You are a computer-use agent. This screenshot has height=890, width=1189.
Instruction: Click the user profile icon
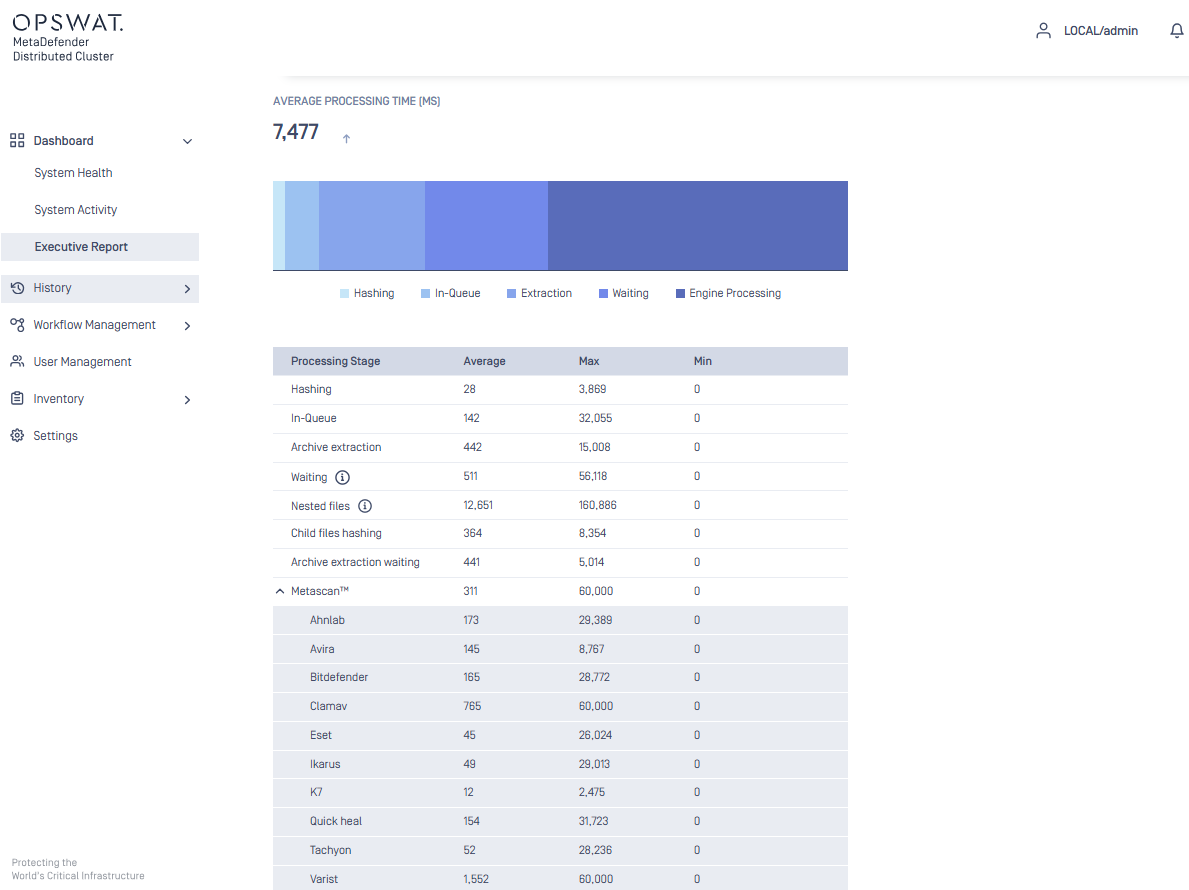coord(1043,31)
